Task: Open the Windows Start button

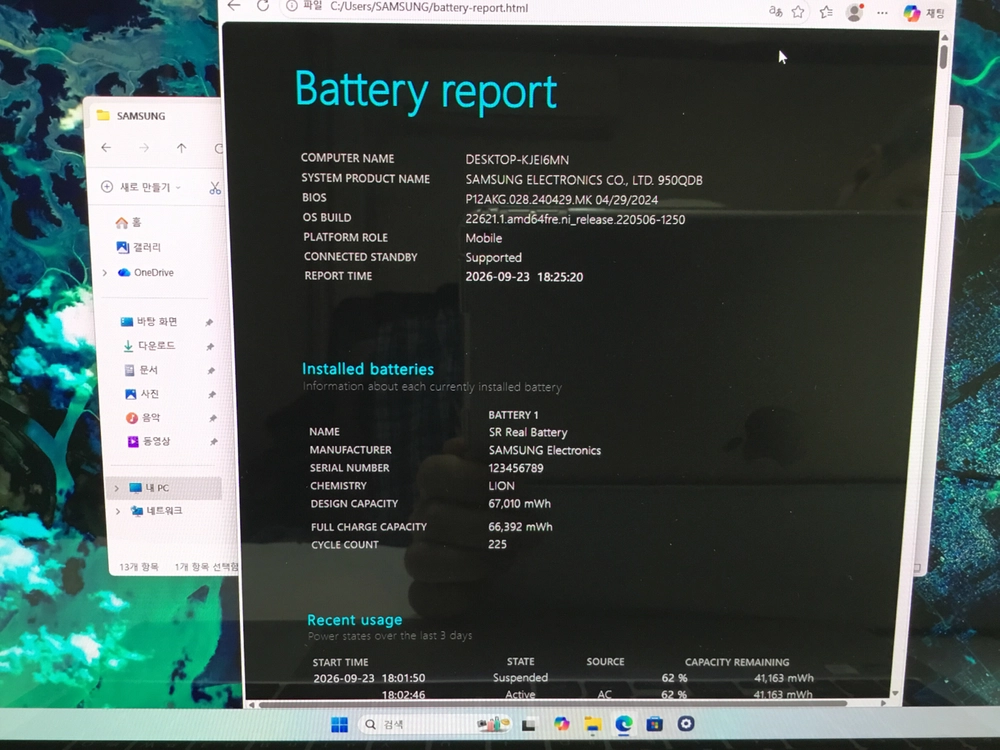Action: (339, 724)
